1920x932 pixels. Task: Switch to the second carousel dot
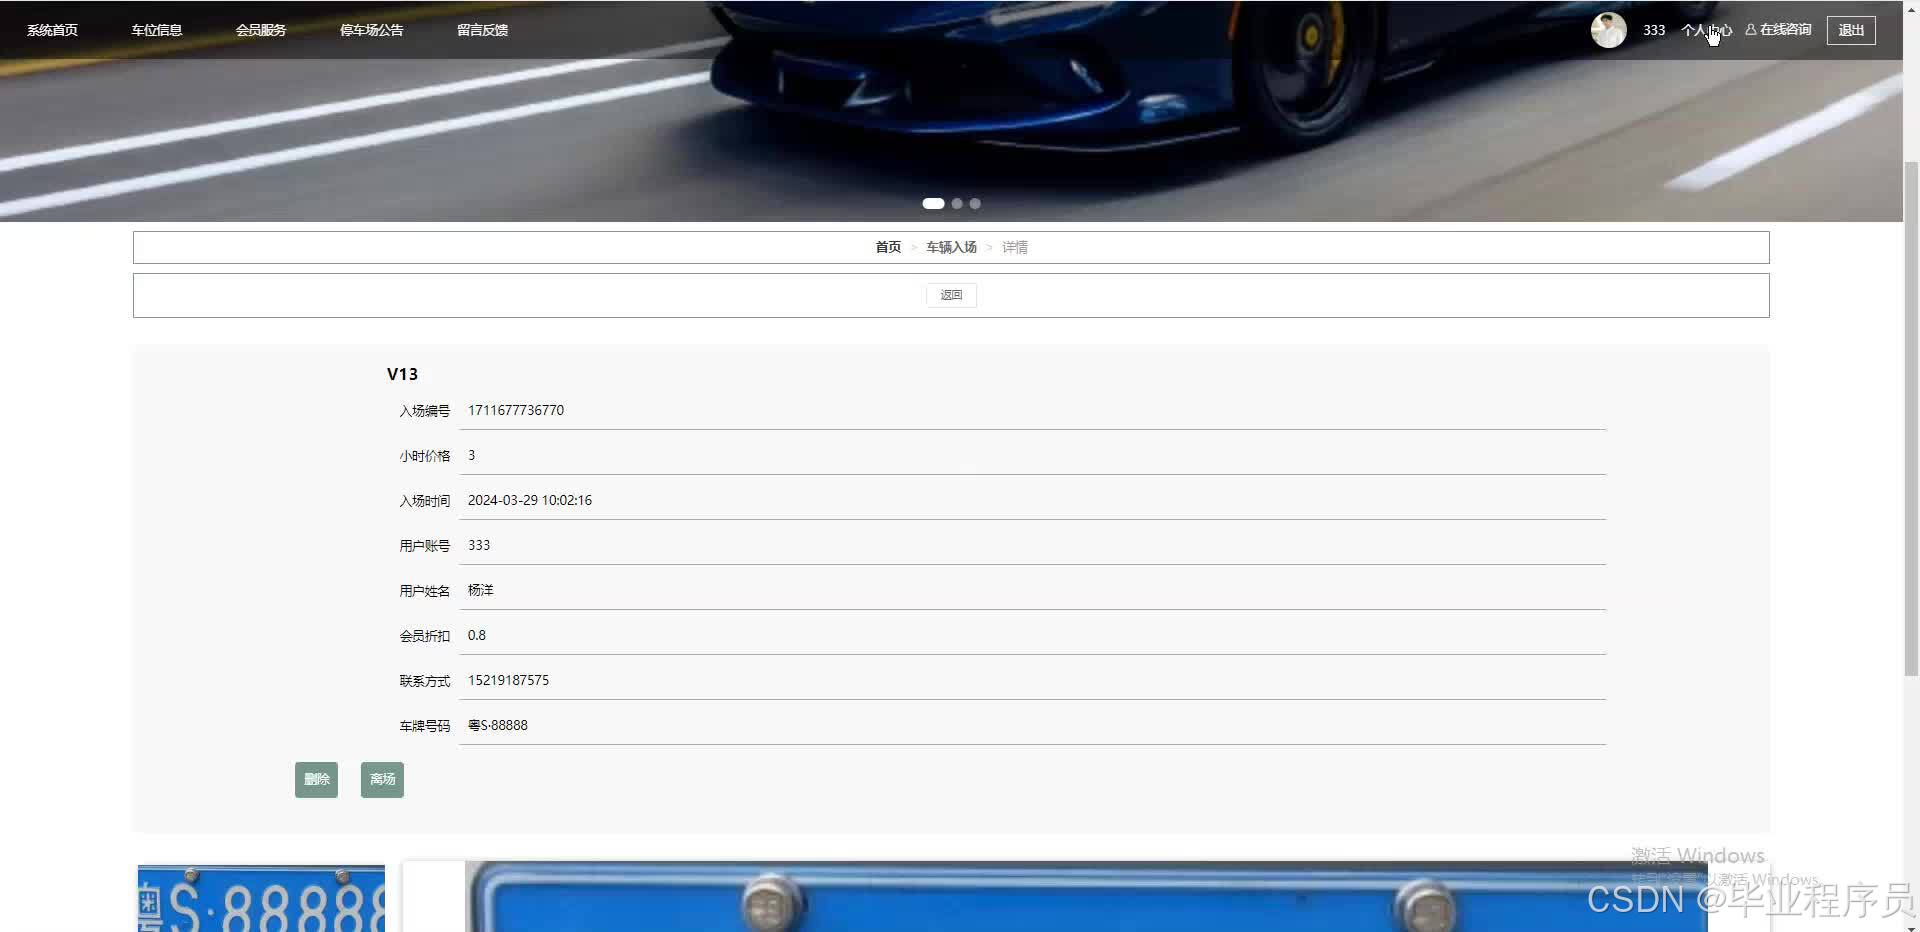click(x=957, y=203)
